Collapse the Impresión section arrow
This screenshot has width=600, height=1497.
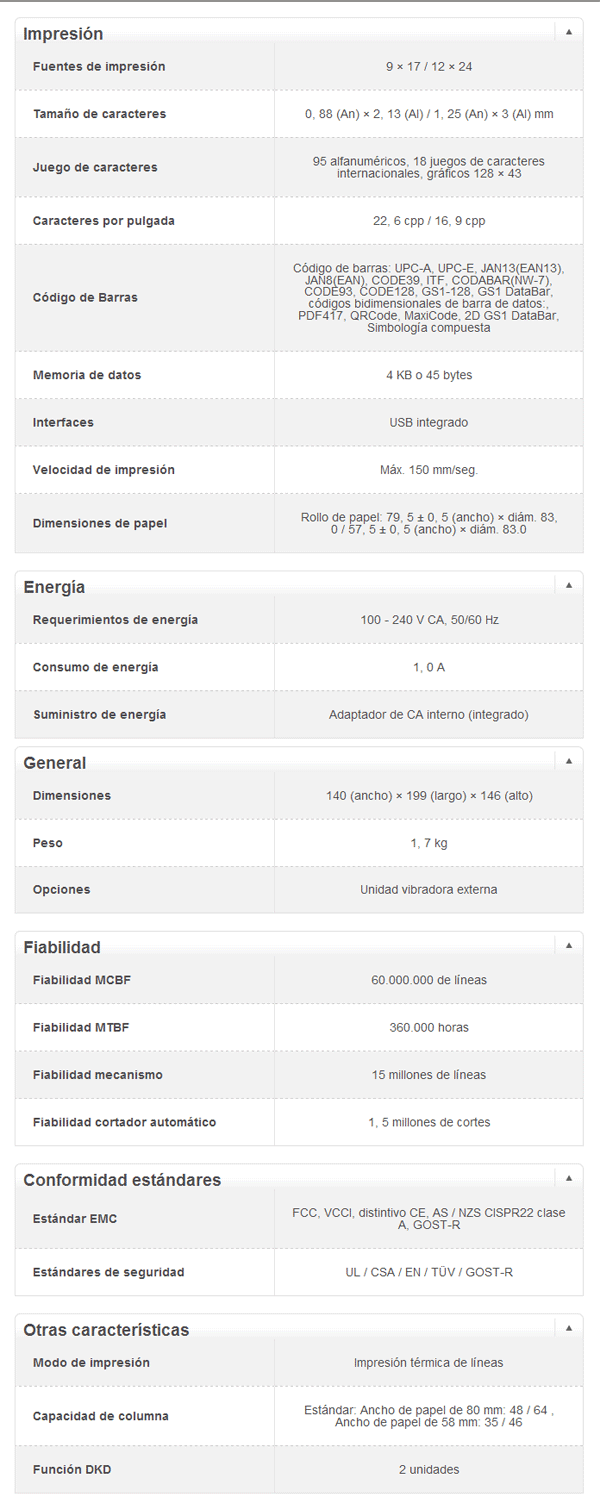(x=568, y=32)
